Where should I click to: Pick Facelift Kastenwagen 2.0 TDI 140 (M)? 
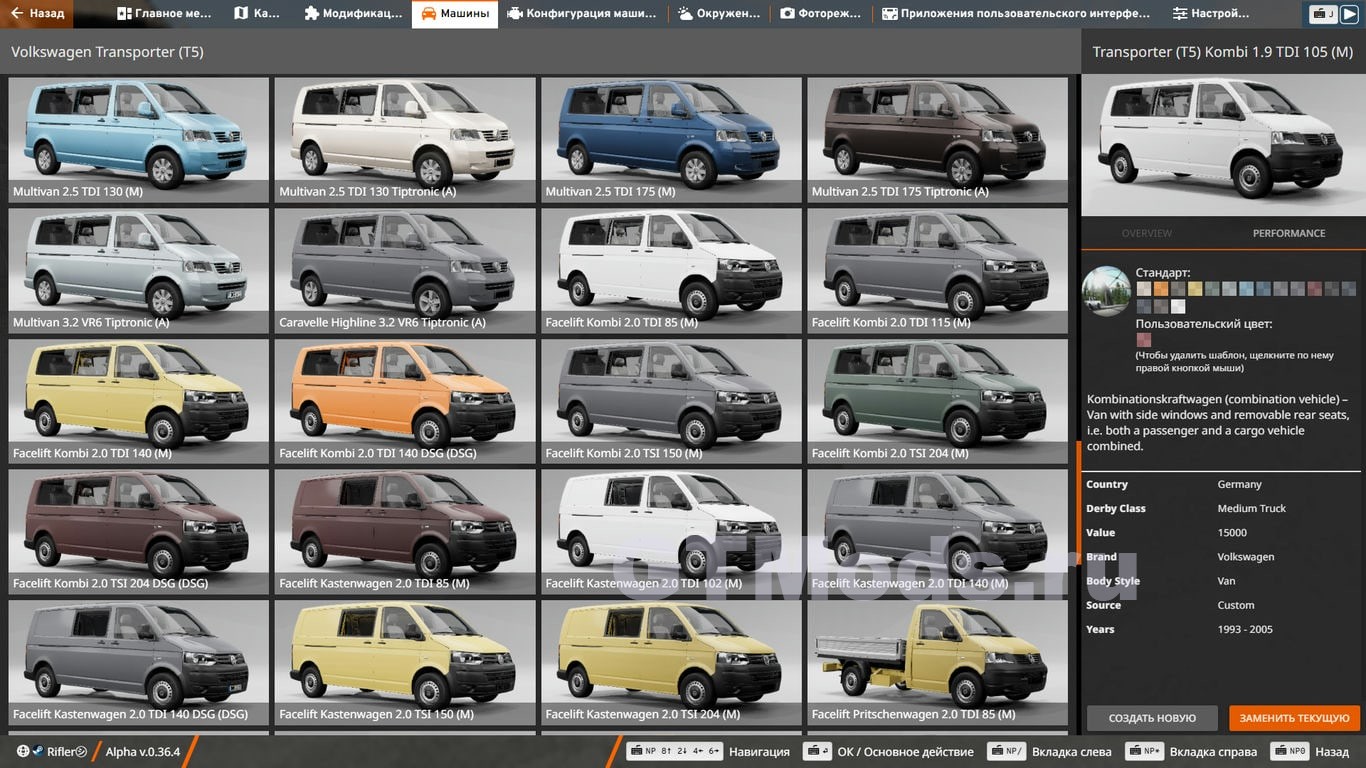tap(938, 532)
